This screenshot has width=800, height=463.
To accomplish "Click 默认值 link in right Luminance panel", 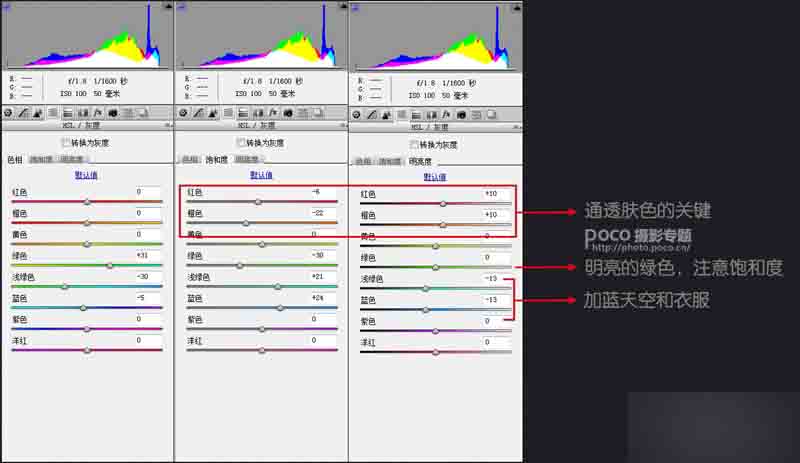I will [435, 177].
